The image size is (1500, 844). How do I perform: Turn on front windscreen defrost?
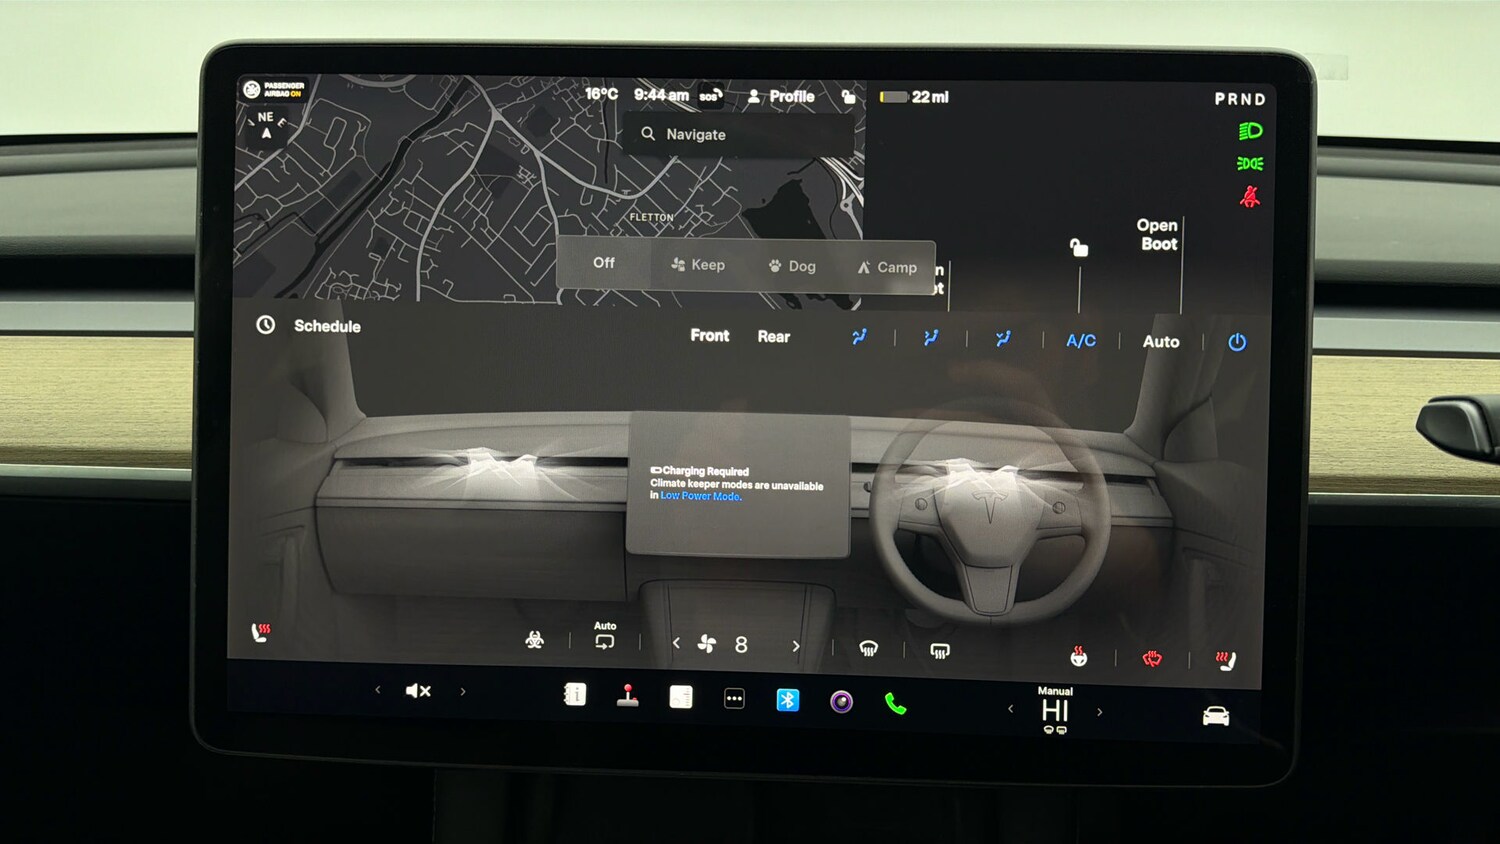(x=870, y=648)
